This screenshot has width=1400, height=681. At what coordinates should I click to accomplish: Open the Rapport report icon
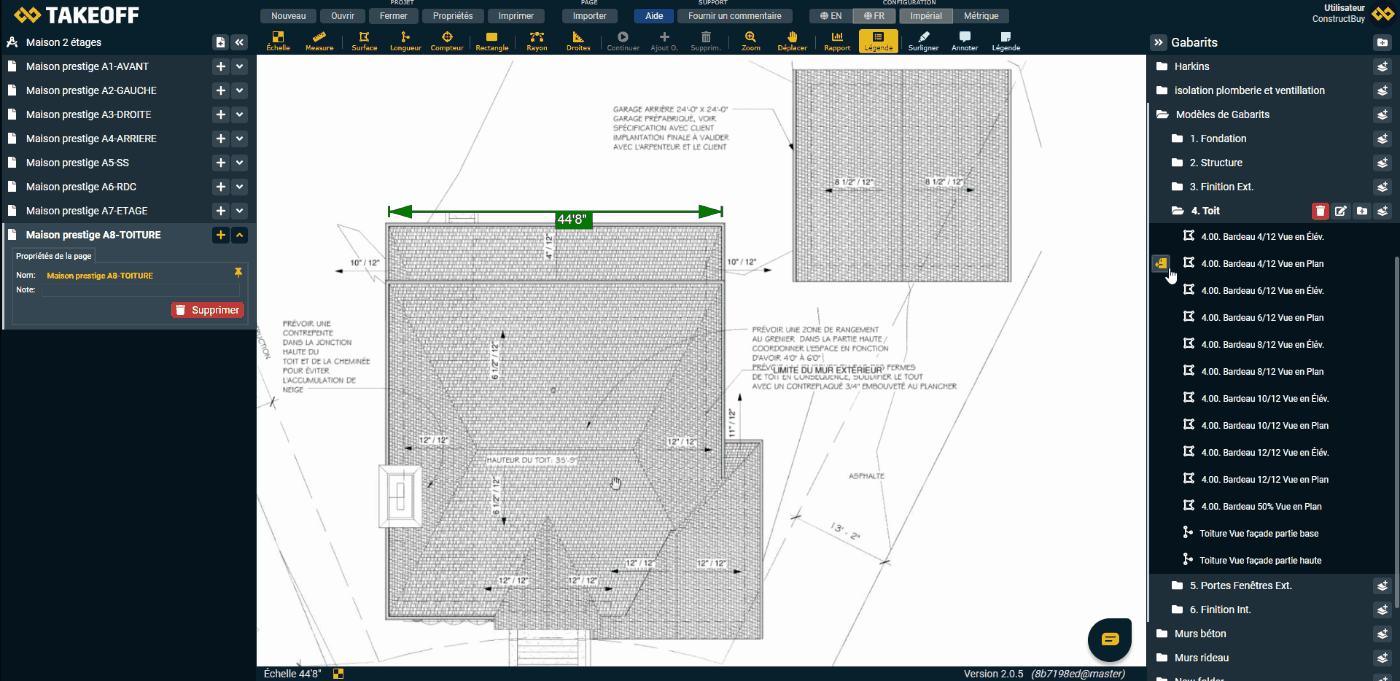tap(837, 41)
